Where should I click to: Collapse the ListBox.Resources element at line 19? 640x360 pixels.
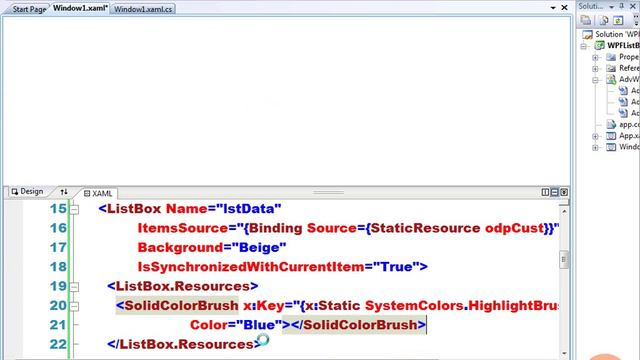74,287
